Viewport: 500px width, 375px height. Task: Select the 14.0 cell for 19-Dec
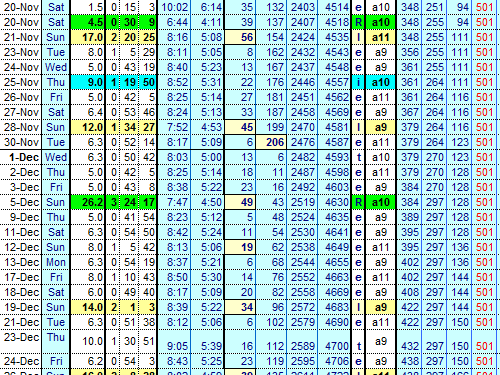click(x=87, y=307)
